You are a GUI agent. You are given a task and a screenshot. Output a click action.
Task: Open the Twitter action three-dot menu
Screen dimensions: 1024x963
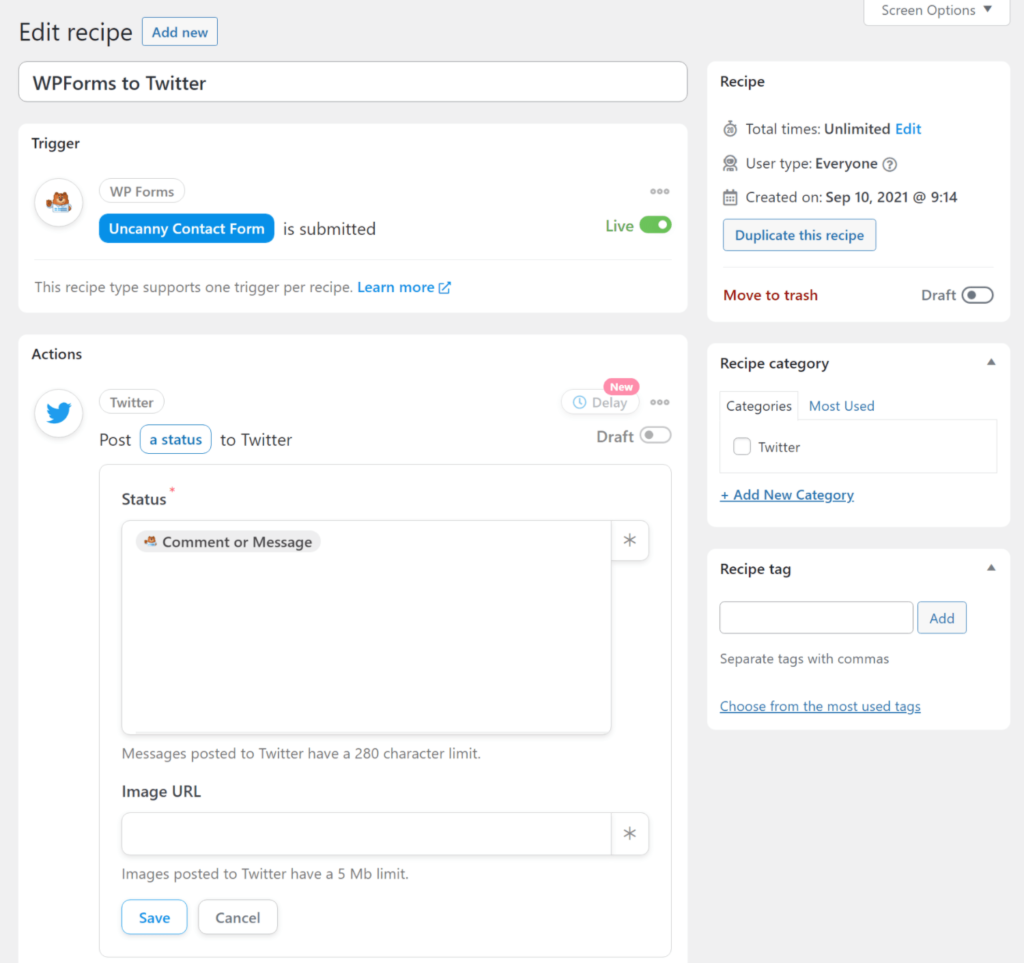(659, 403)
